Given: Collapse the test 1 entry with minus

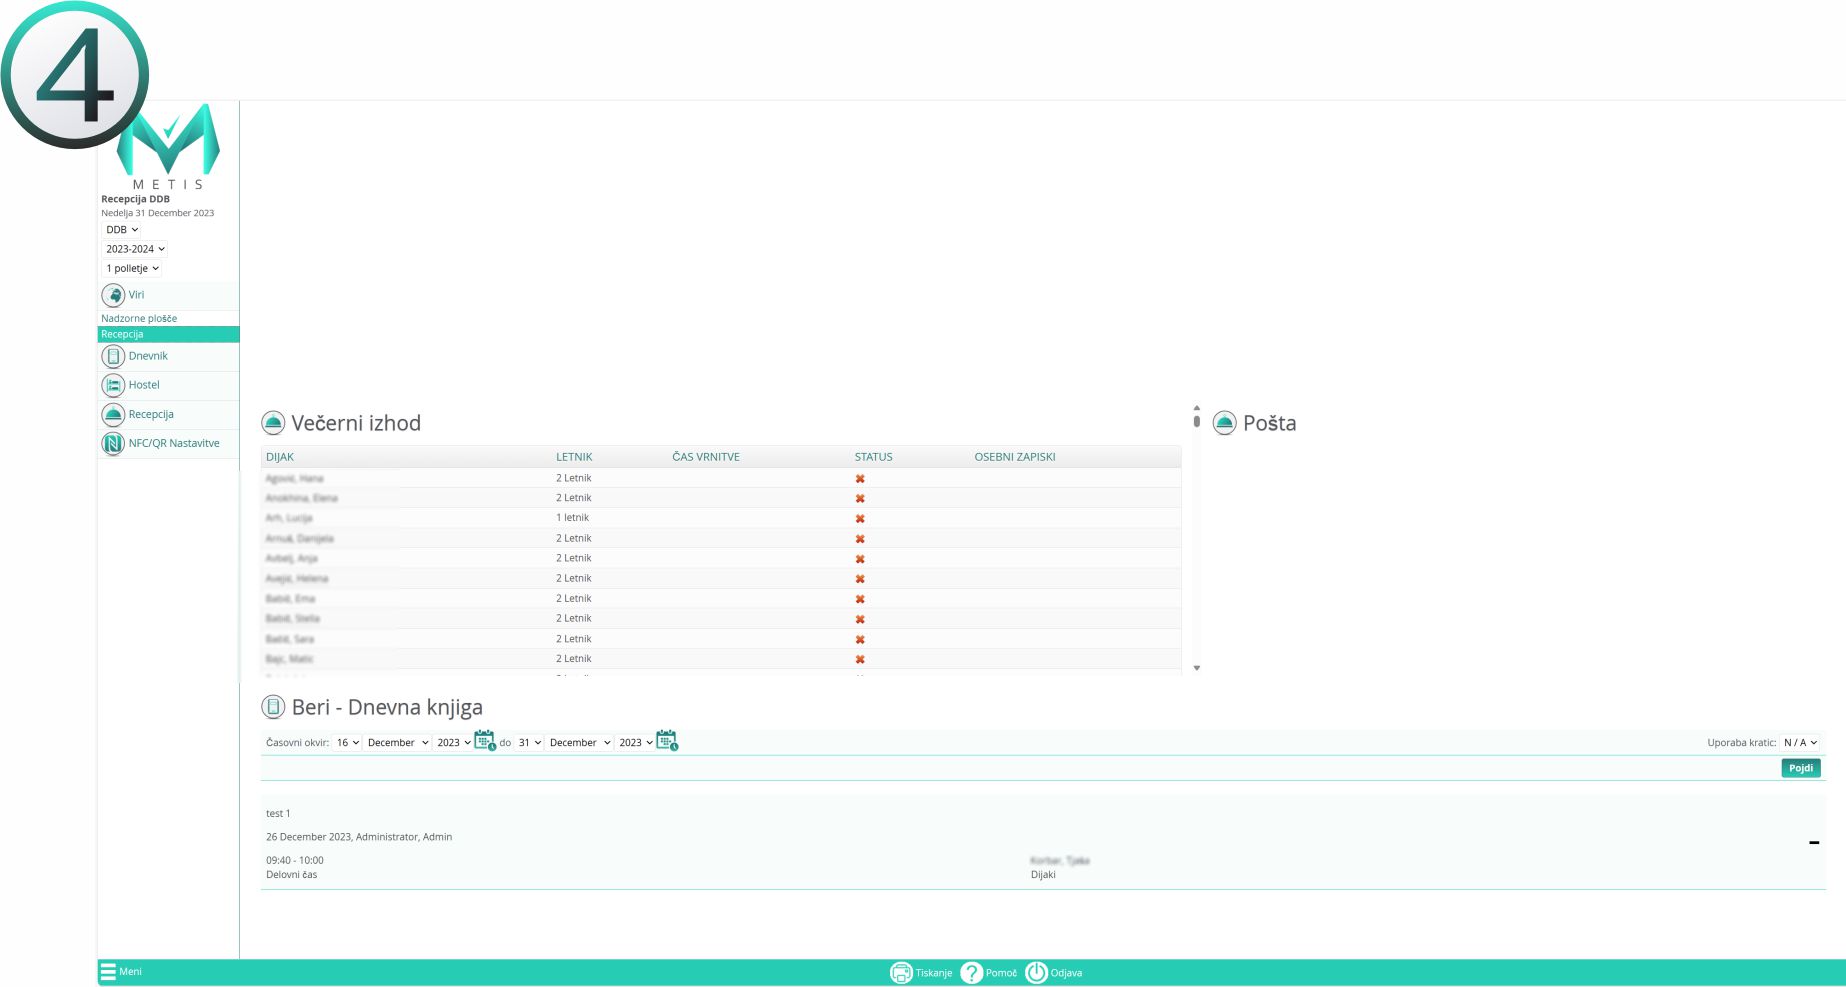Looking at the screenshot, I should (1813, 843).
